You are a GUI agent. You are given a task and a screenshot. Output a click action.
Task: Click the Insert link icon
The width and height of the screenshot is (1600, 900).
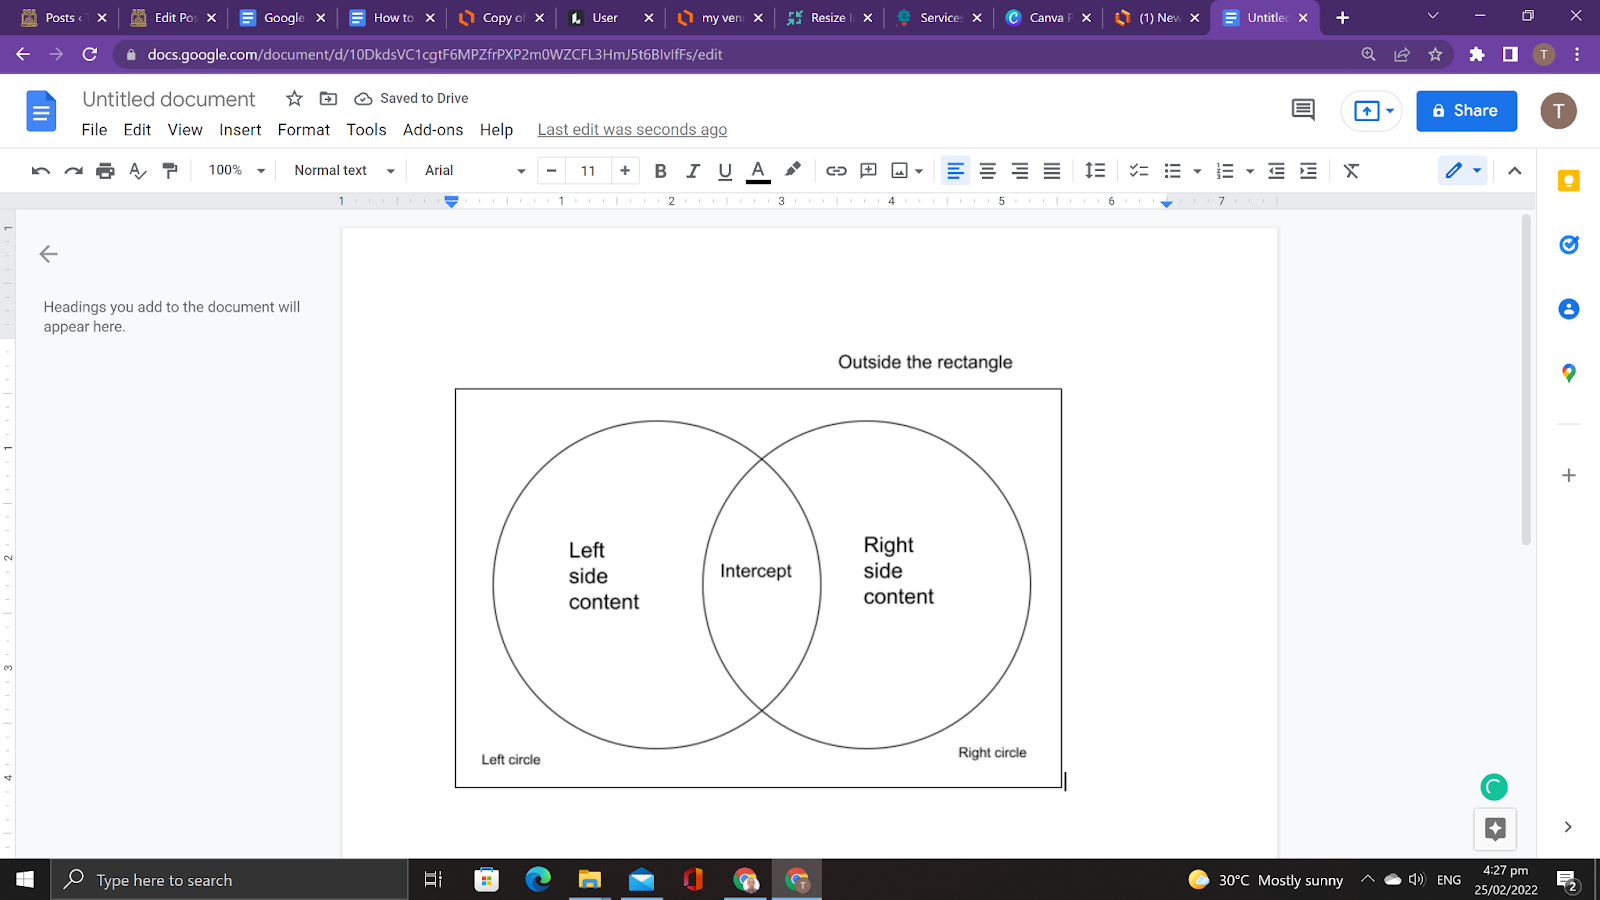click(x=836, y=171)
